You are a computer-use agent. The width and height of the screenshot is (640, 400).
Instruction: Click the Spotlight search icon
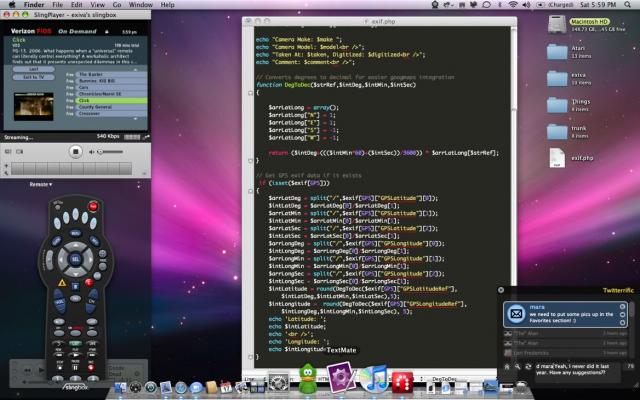[627, 5]
